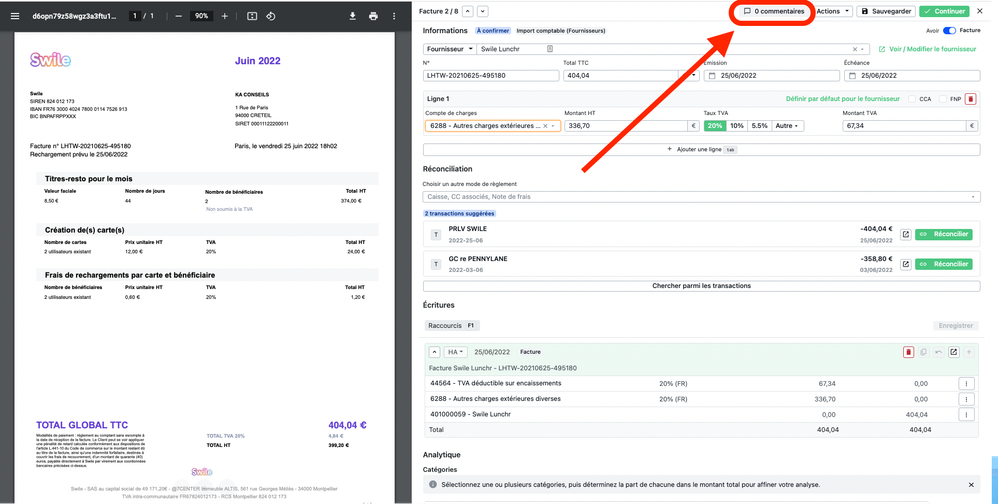Open Voir / Modifier le fournisseur link
The height and width of the screenshot is (504, 998).
coord(926,48)
